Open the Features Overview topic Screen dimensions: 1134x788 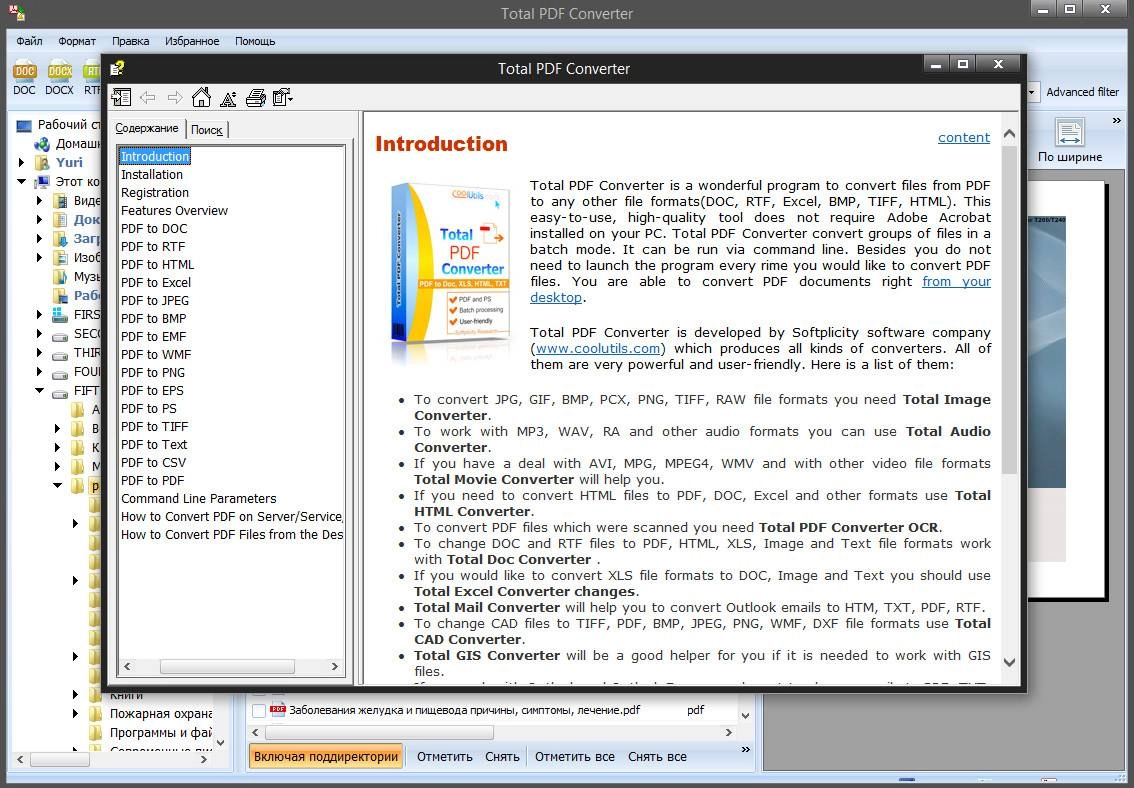pyautogui.click(x=174, y=210)
